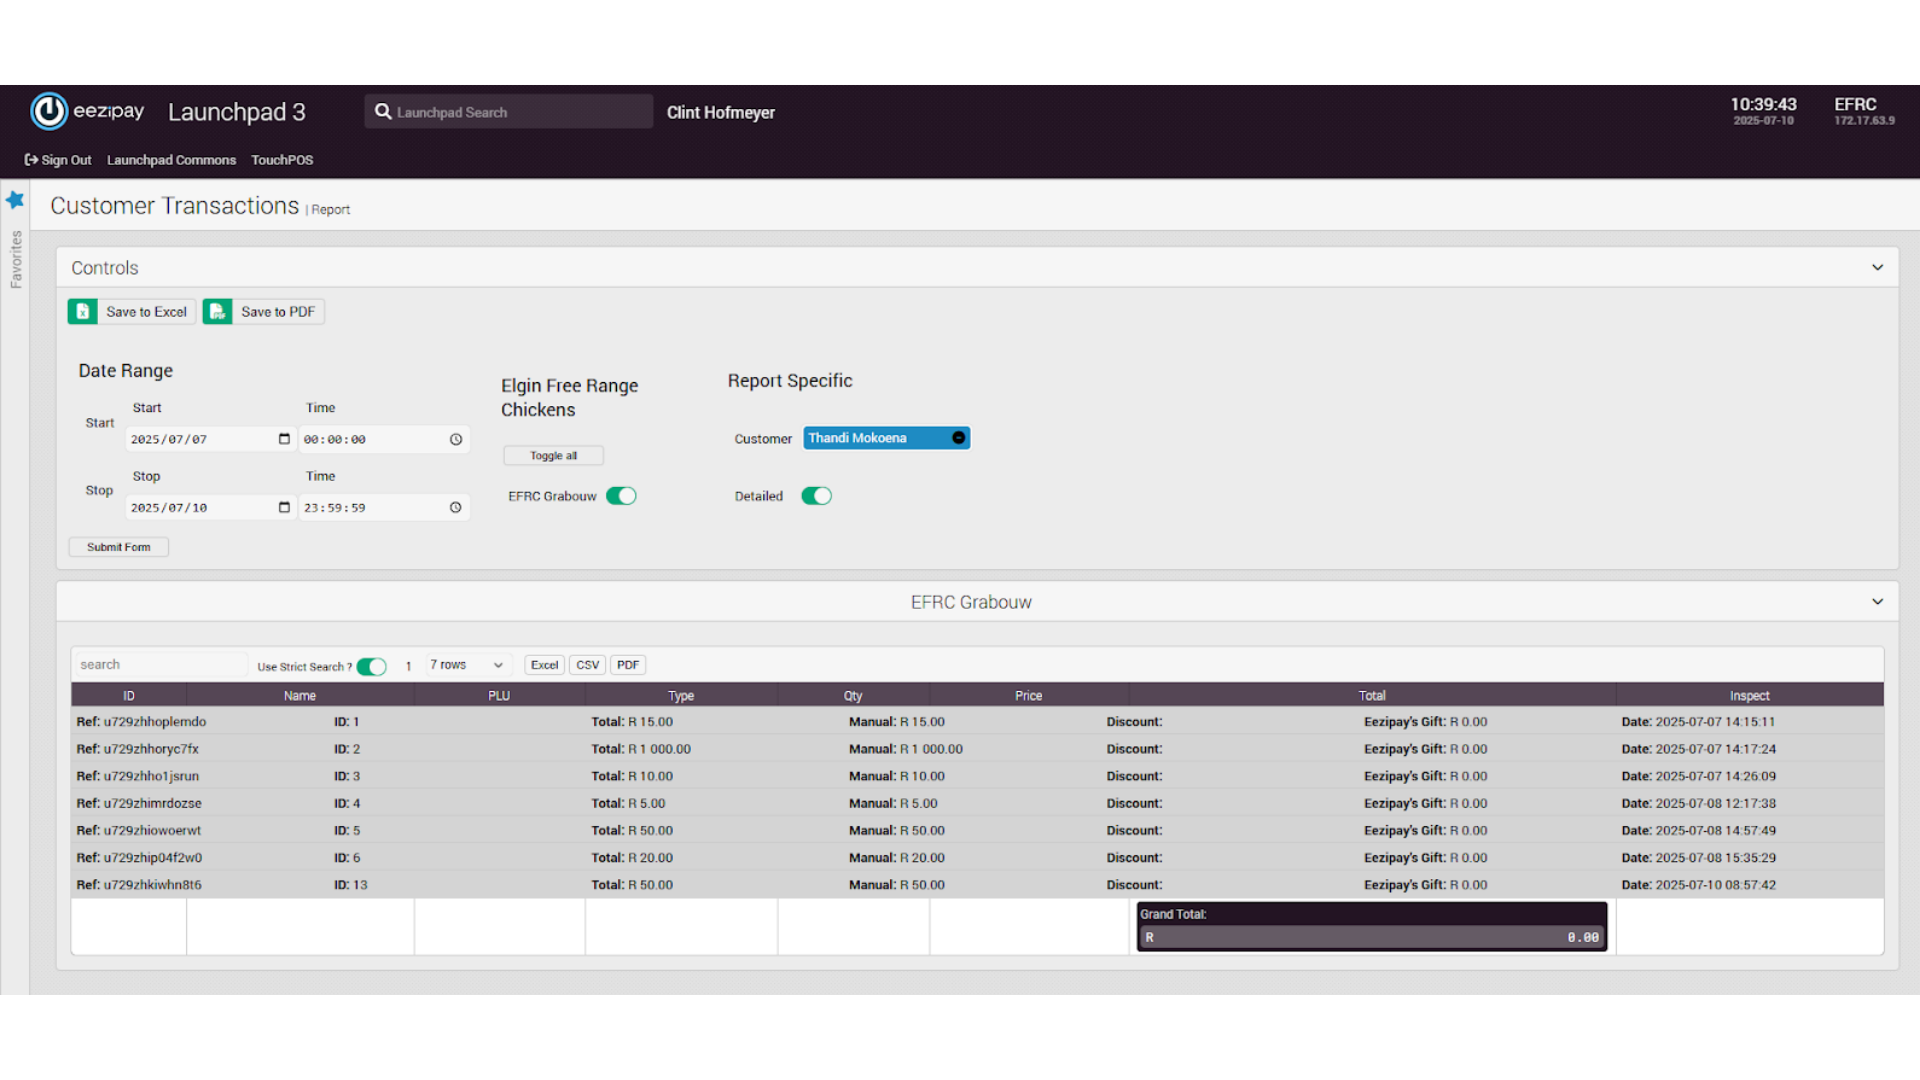Viewport: 1920px width, 1080px height.
Task: Click the Save to Excel button
Action: coord(131,312)
